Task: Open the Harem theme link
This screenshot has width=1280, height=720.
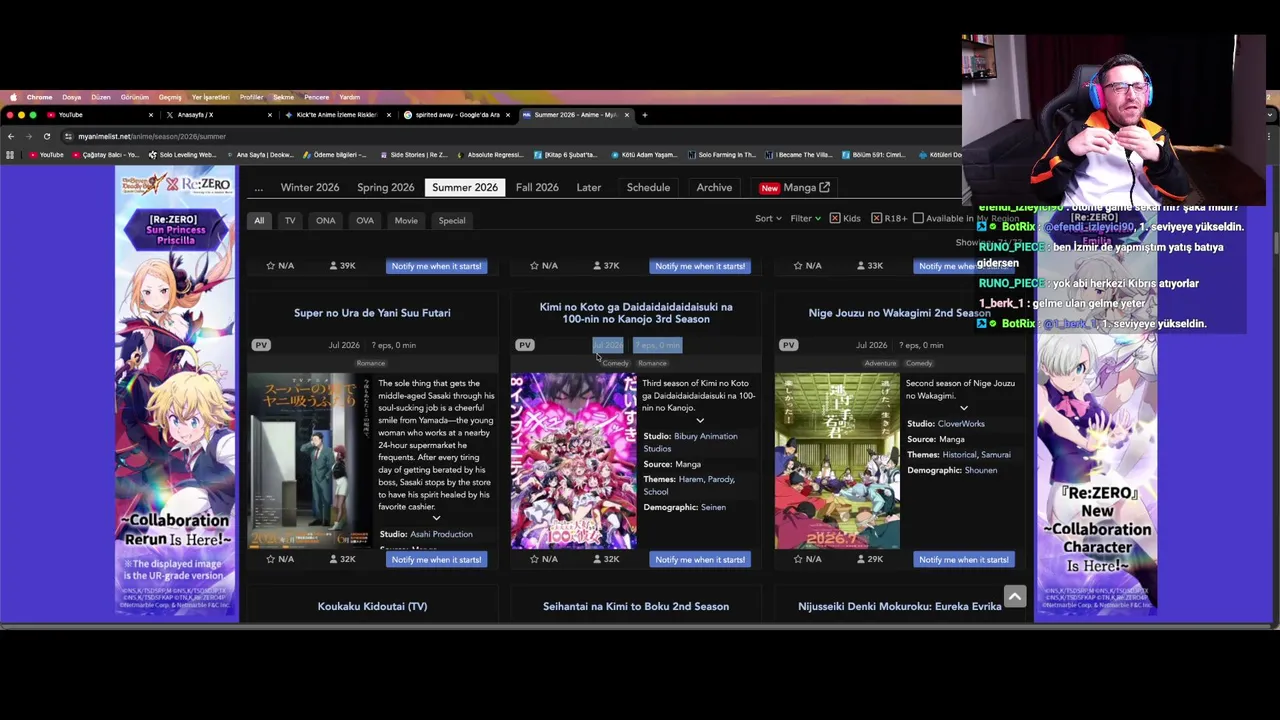Action: pyautogui.click(x=691, y=479)
